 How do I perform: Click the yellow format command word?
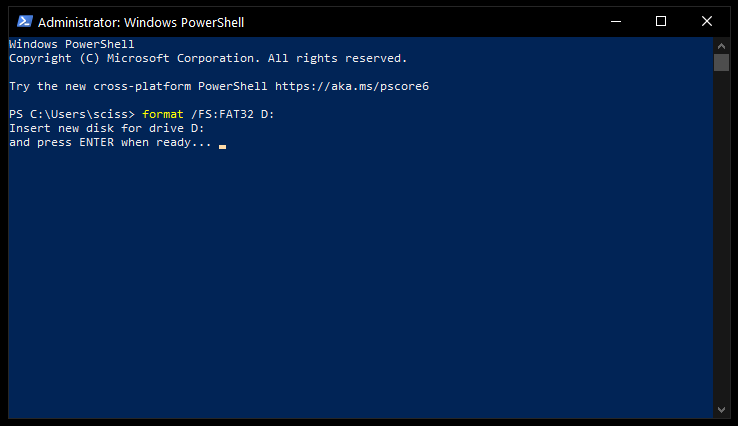coord(163,114)
